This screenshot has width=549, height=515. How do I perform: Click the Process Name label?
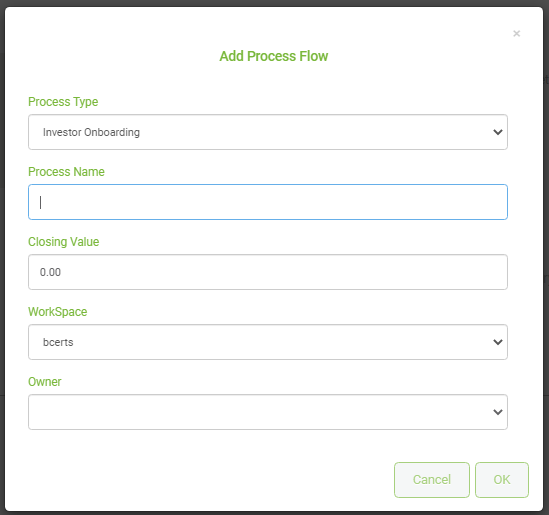tap(66, 172)
